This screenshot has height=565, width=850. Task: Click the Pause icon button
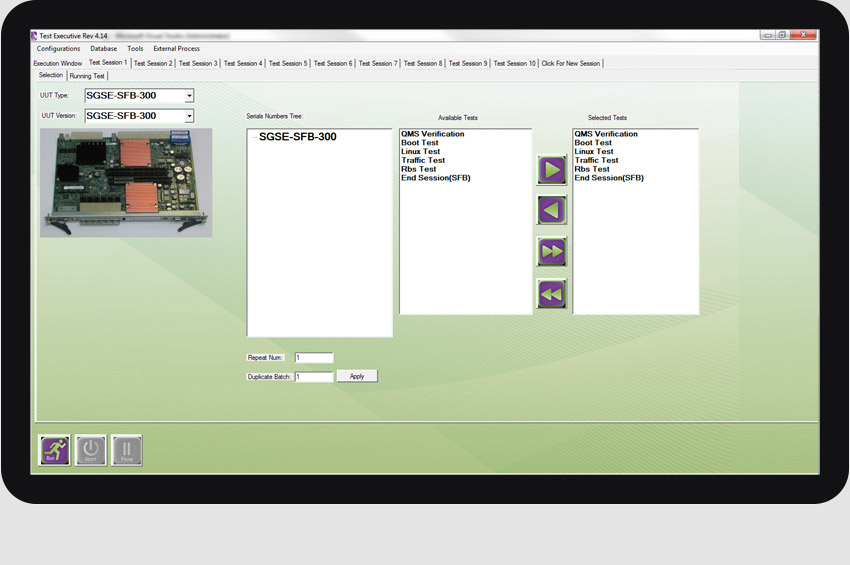pyautogui.click(x=127, y=450)
